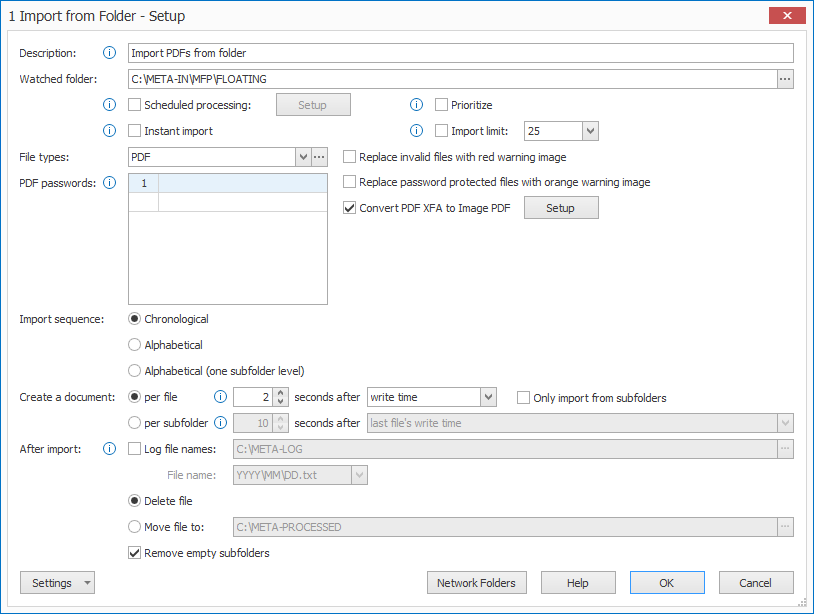
Task: Click info icon beside After import
Action: point(110,448)
